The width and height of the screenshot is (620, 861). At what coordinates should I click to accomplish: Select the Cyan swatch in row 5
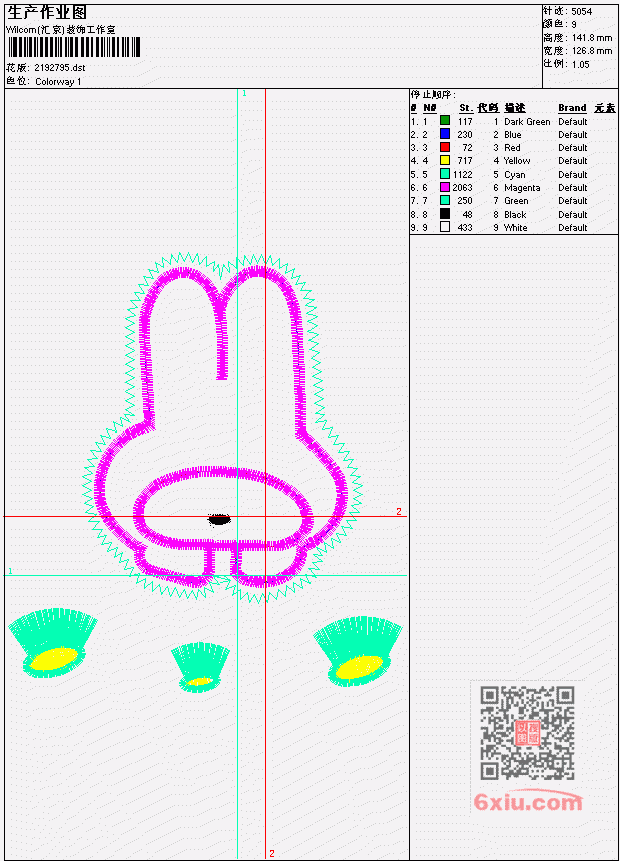point(445,174)
